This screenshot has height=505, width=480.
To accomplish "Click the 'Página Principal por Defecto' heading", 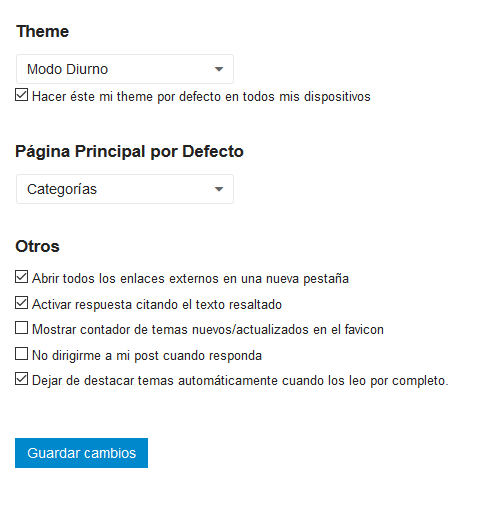I will 129,152.
